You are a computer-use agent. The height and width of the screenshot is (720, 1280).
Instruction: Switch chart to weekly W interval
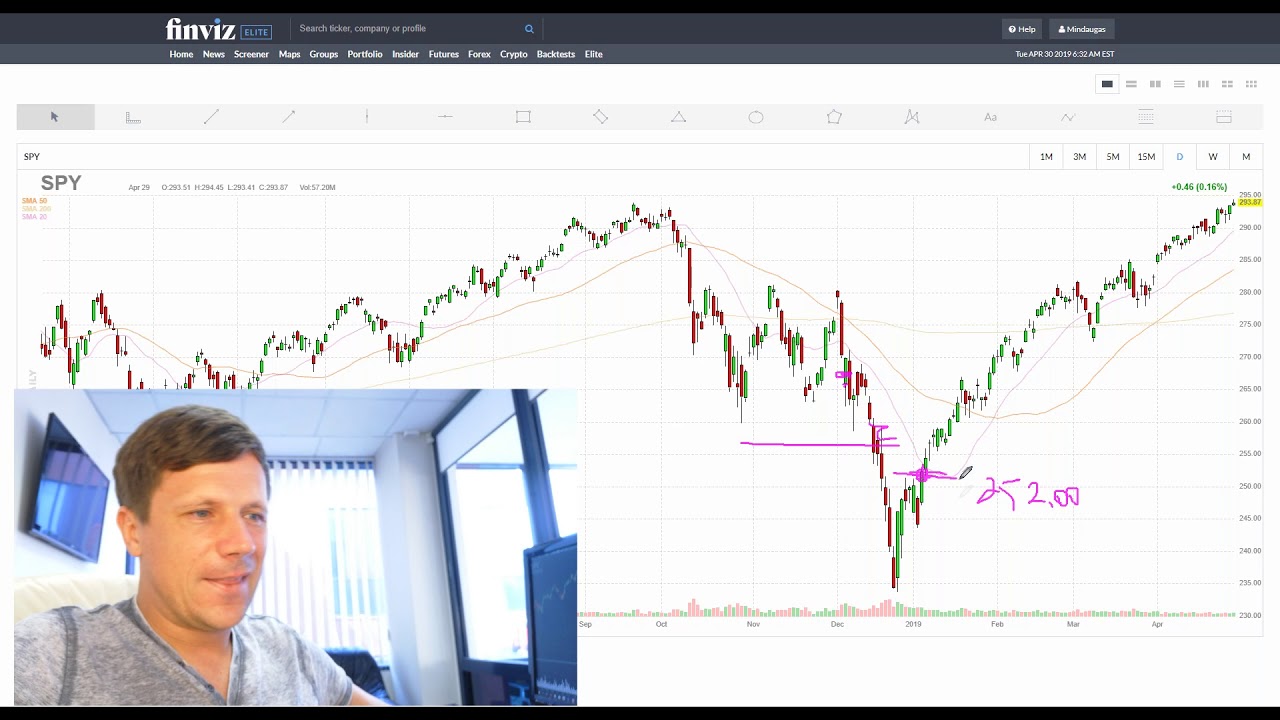(1213, 157)
